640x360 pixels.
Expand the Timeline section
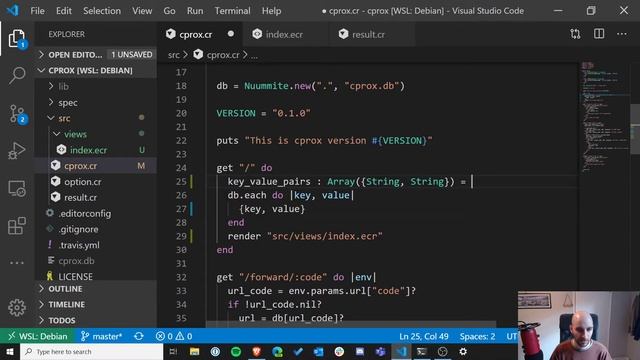pos(96,304)
